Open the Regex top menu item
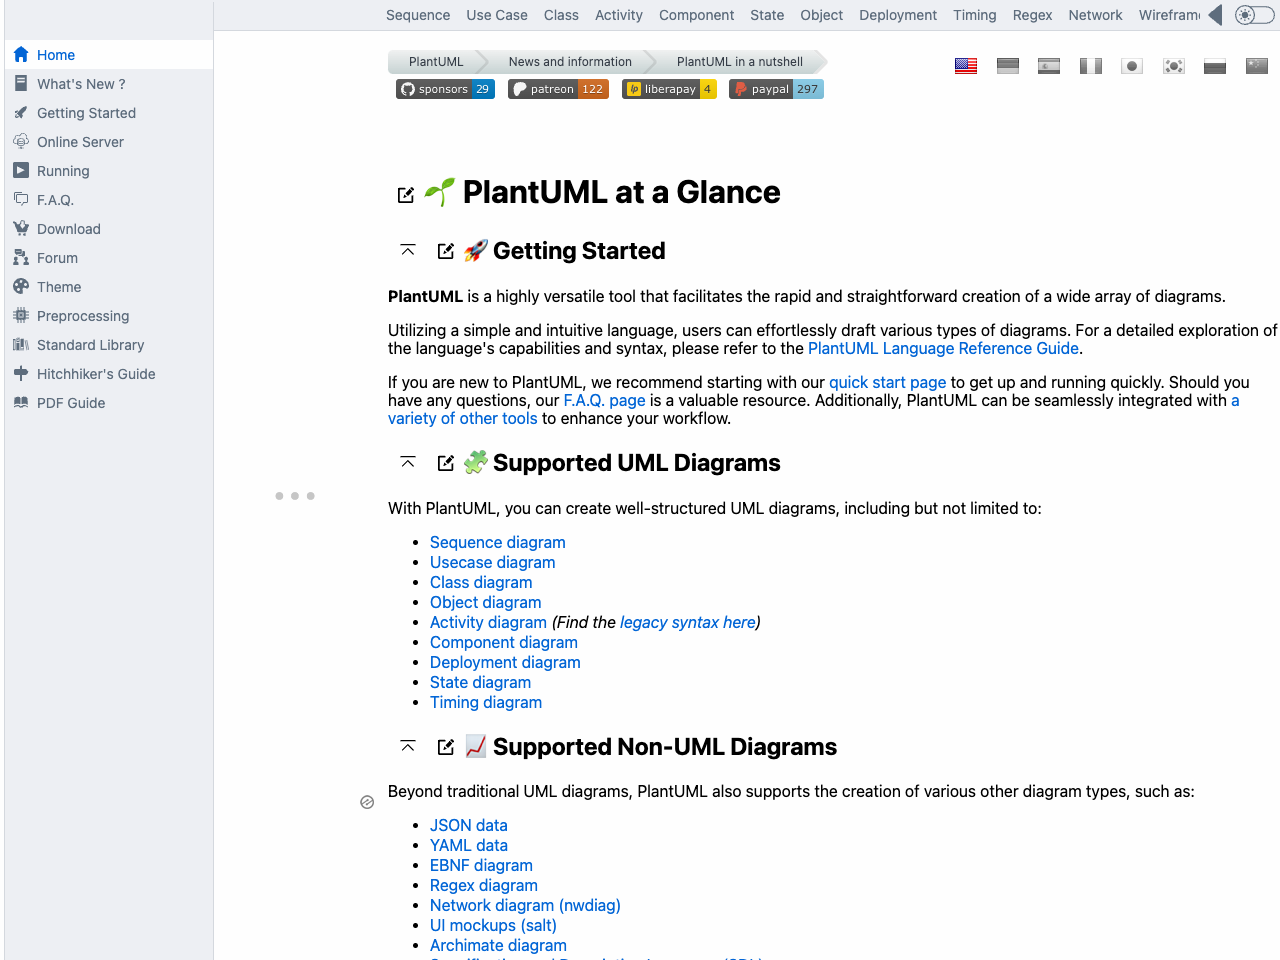The width and height of the screenshot is (1280, 960). (x=1032, y=15)
